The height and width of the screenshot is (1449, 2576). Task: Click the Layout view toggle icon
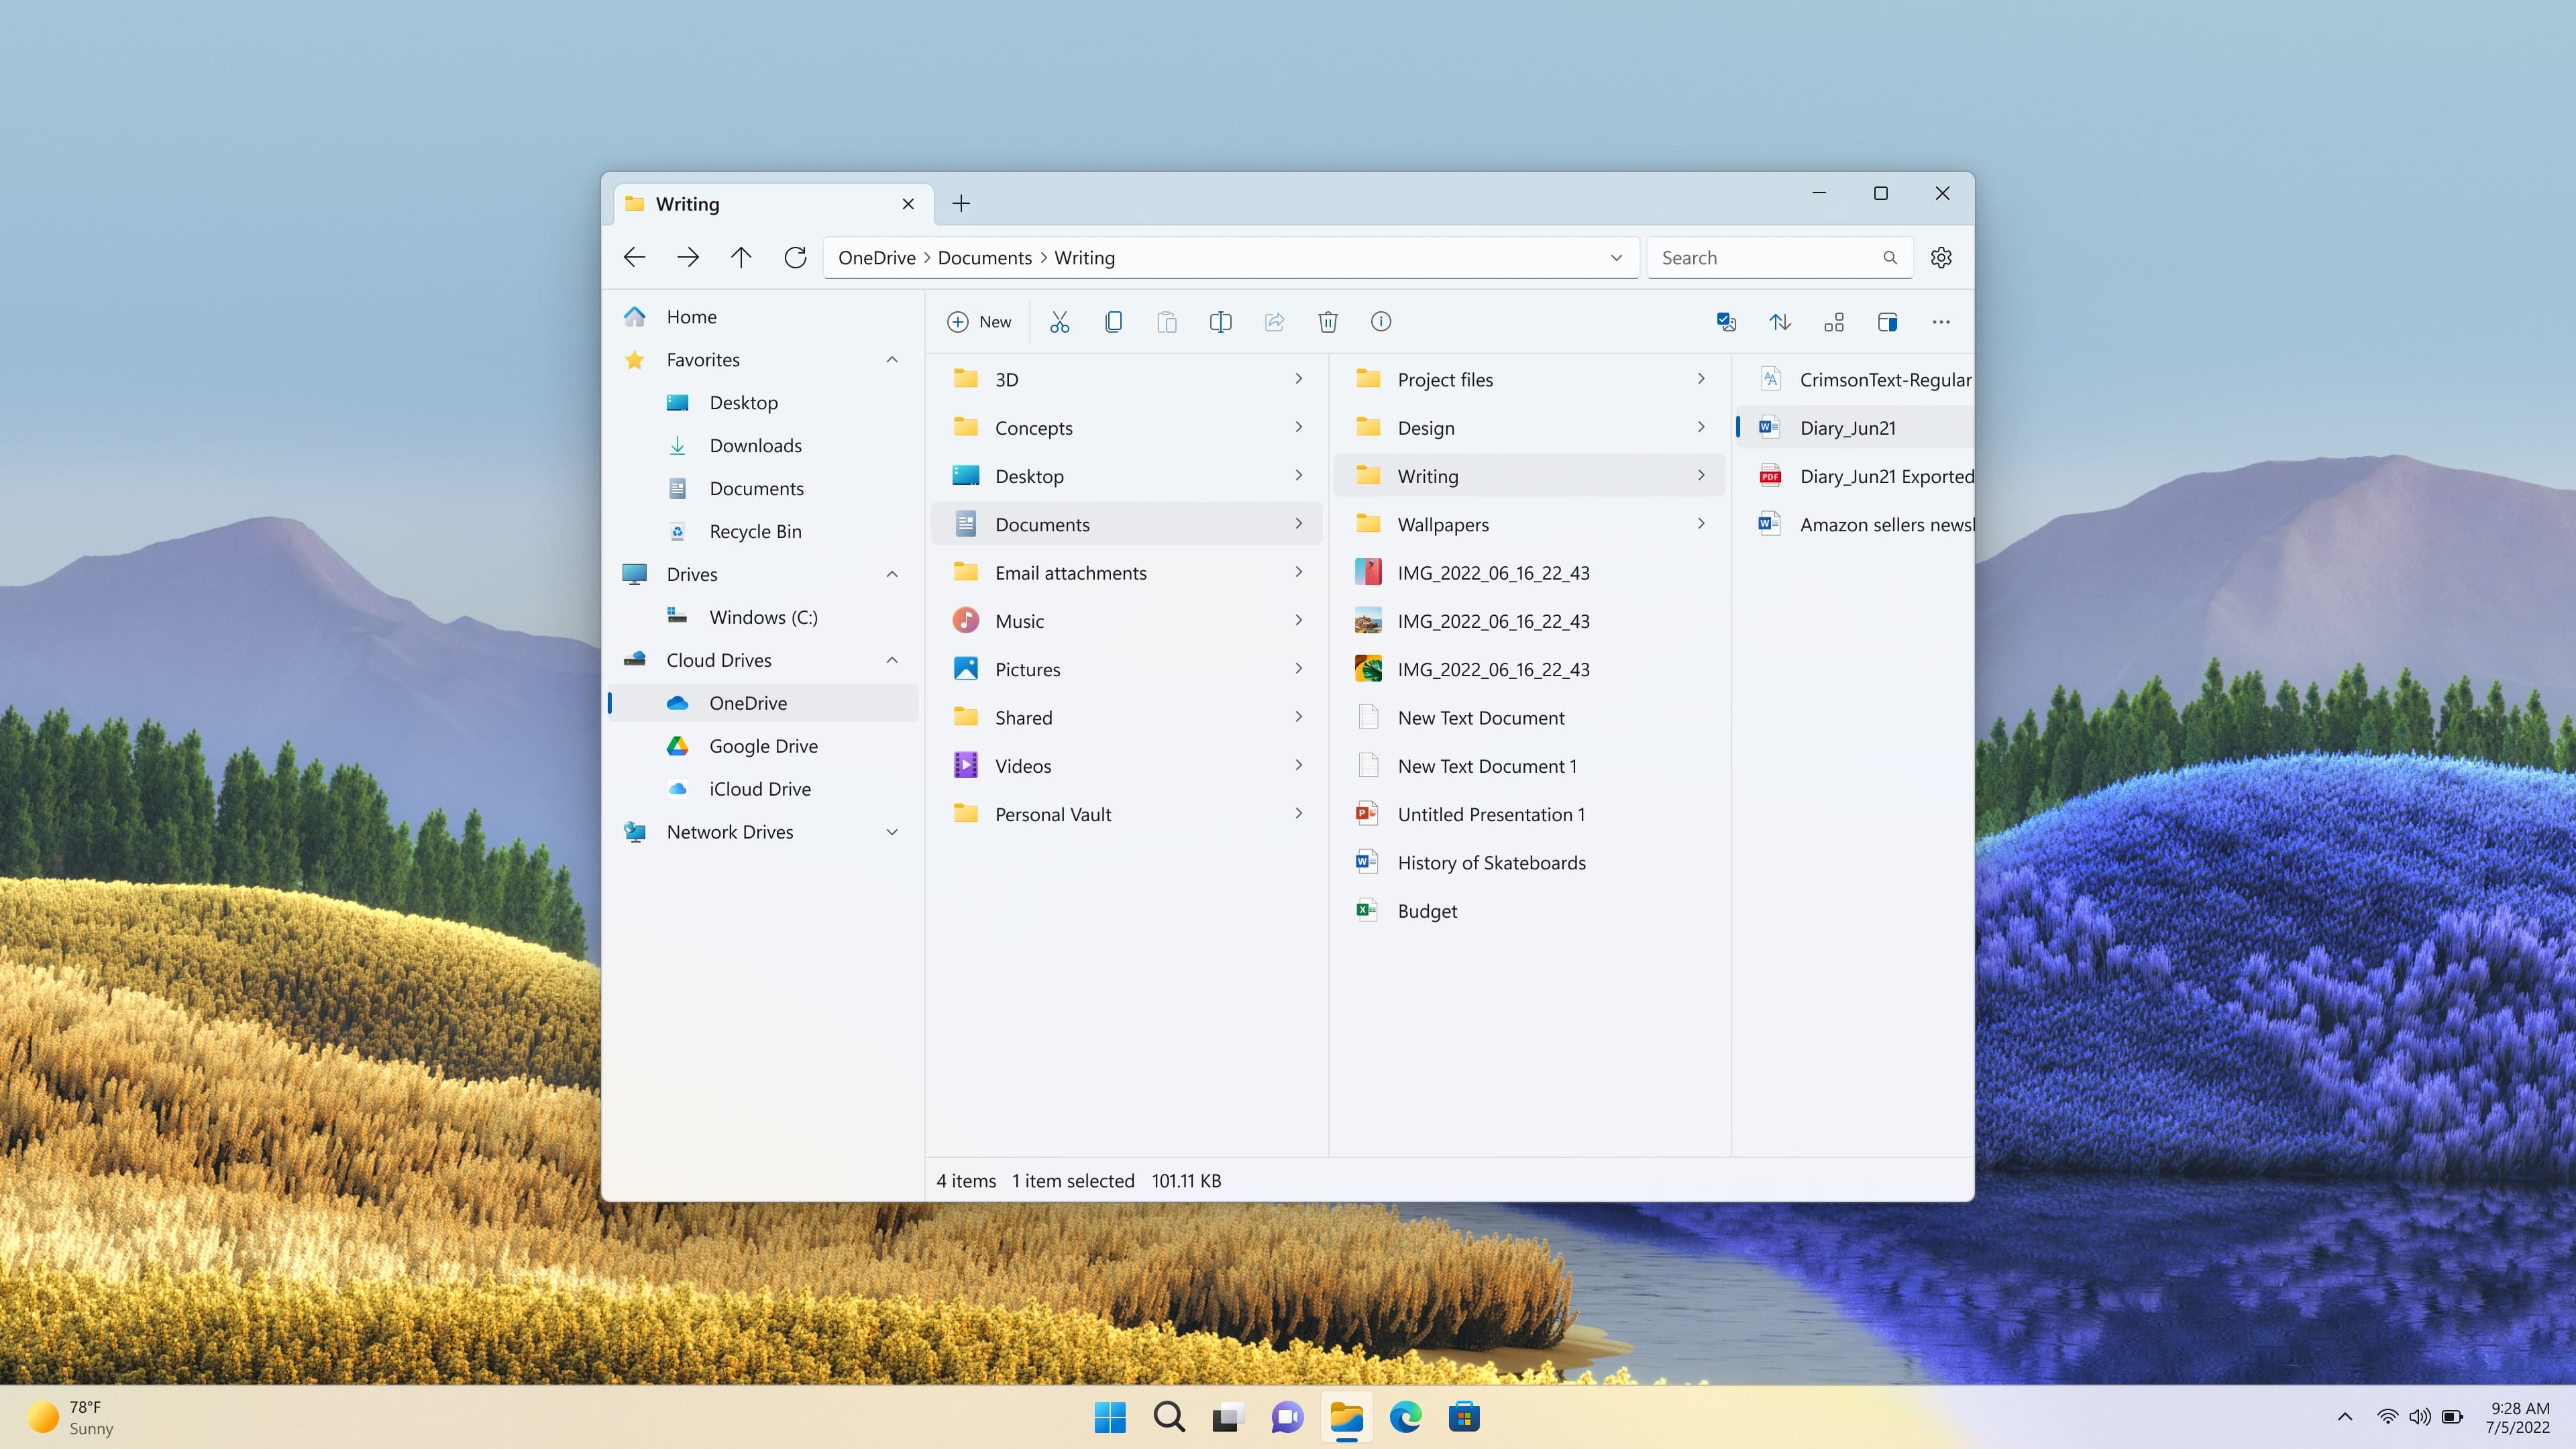pyautogui.click(x=1833, y=322)
